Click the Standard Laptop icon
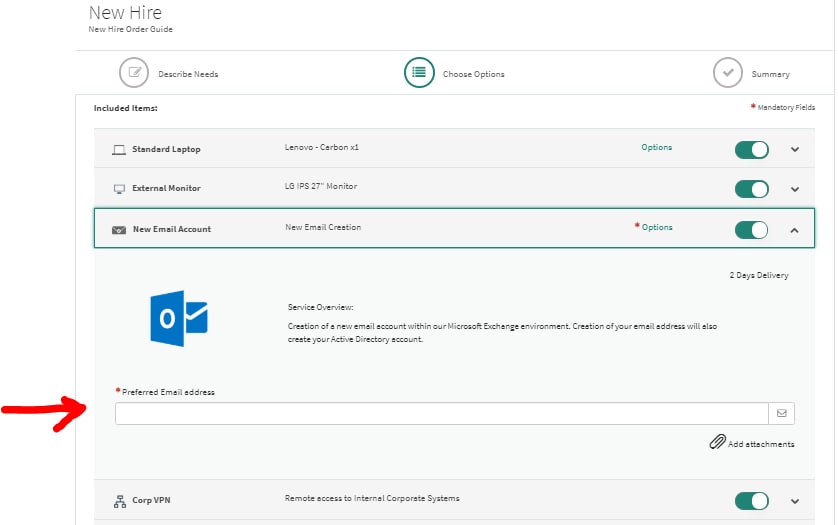 pos(119,149)
